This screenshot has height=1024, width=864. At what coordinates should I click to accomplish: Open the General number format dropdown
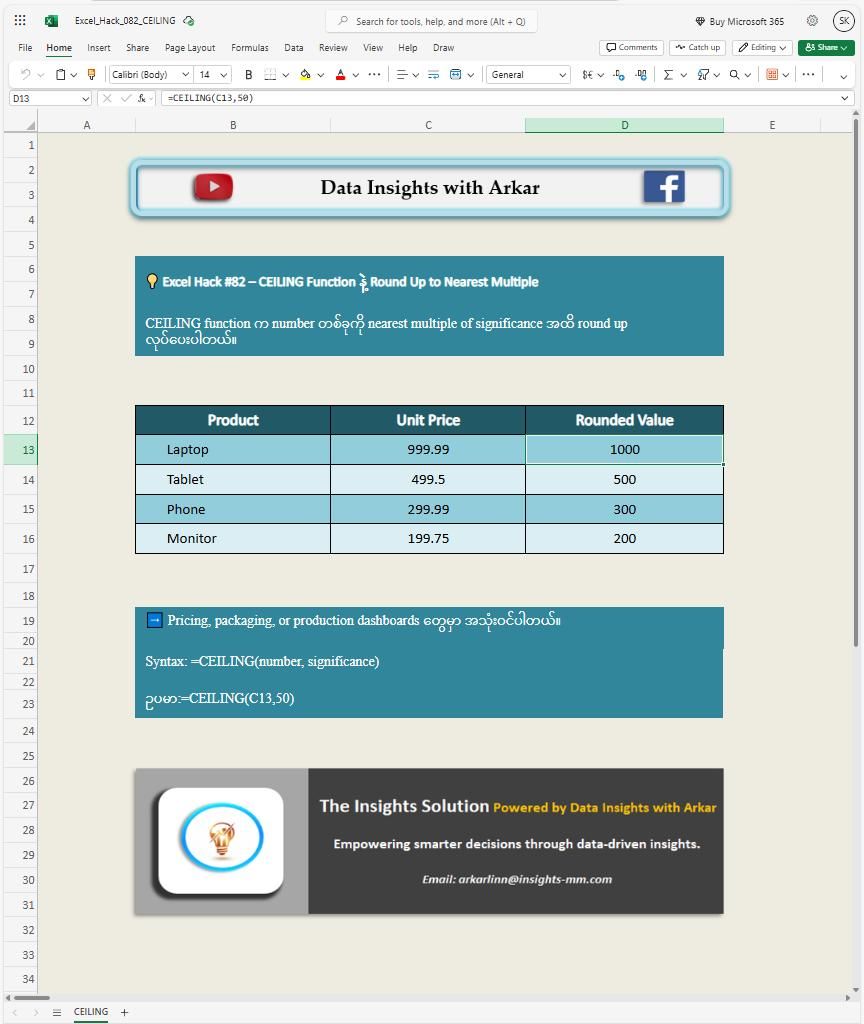tap(527, 74)
